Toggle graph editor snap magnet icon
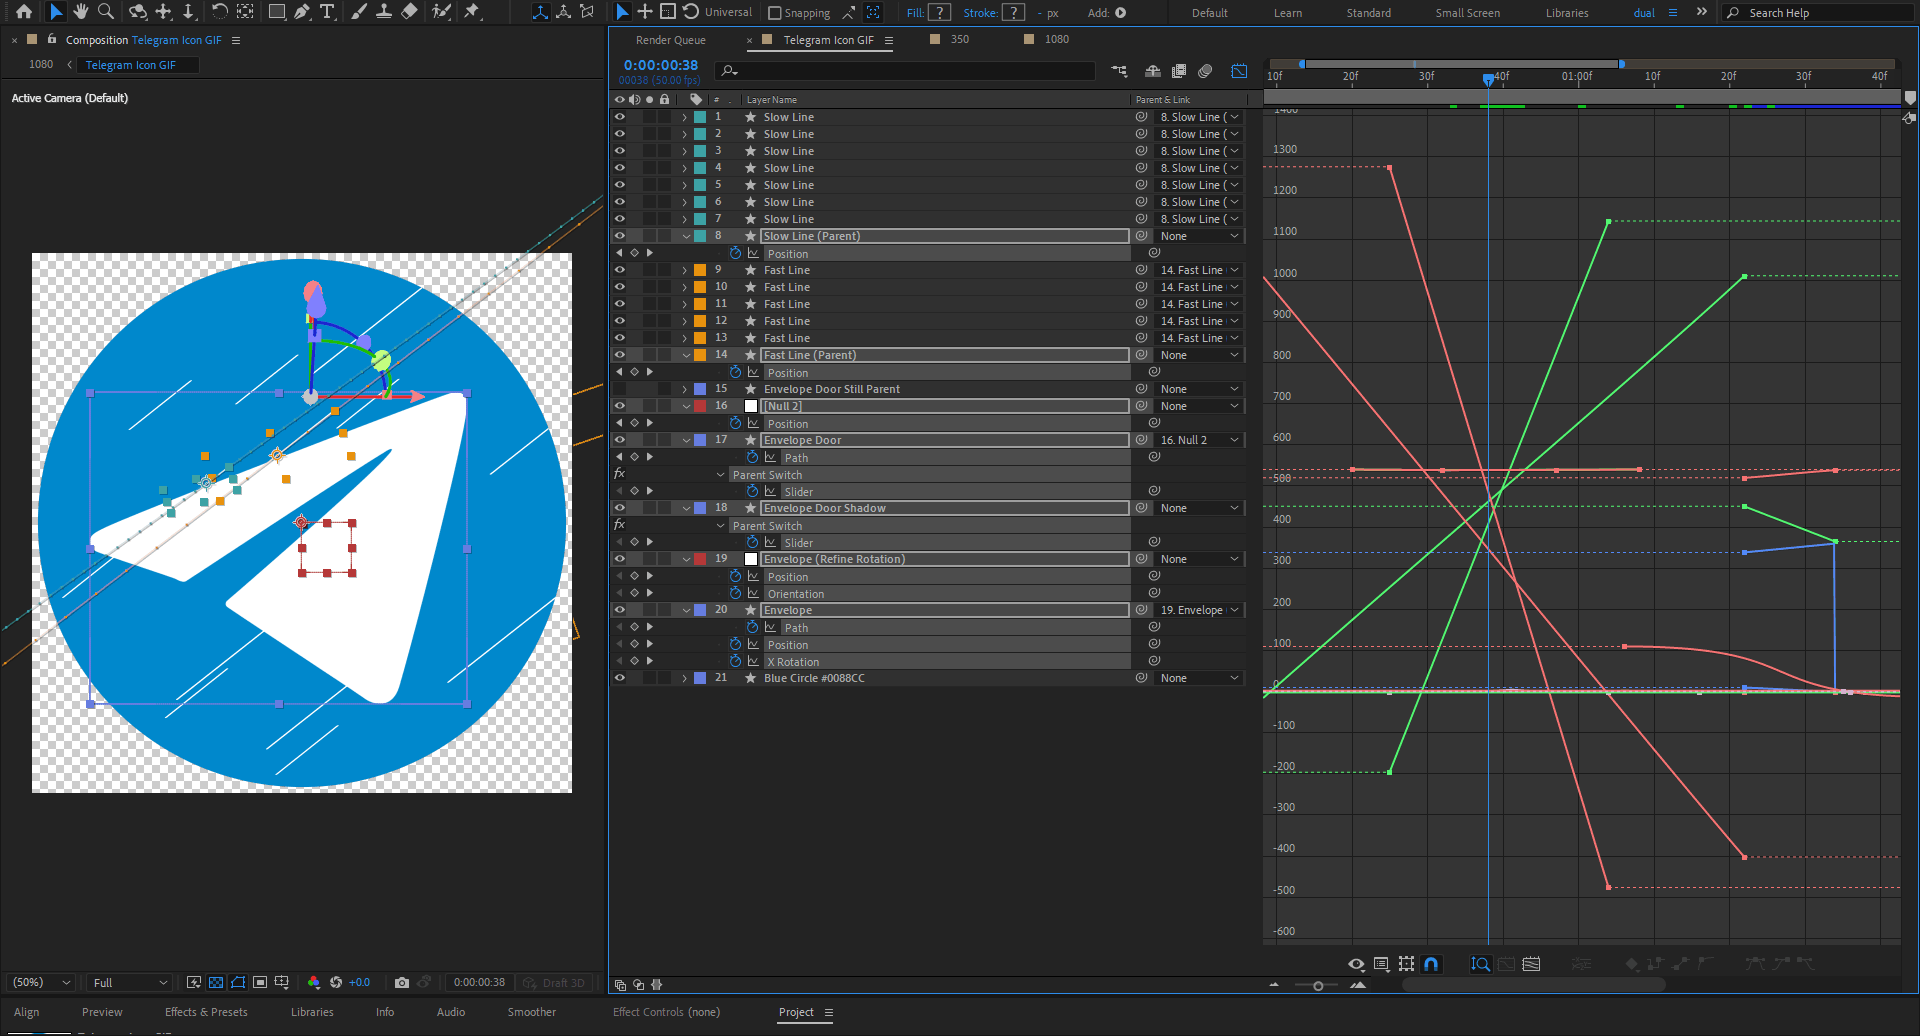 click(1431, 964)
